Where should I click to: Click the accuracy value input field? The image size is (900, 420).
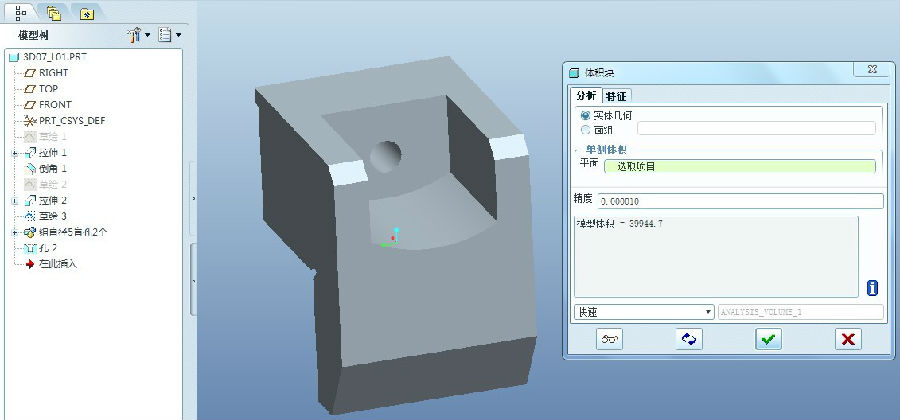tap(740, 201)
